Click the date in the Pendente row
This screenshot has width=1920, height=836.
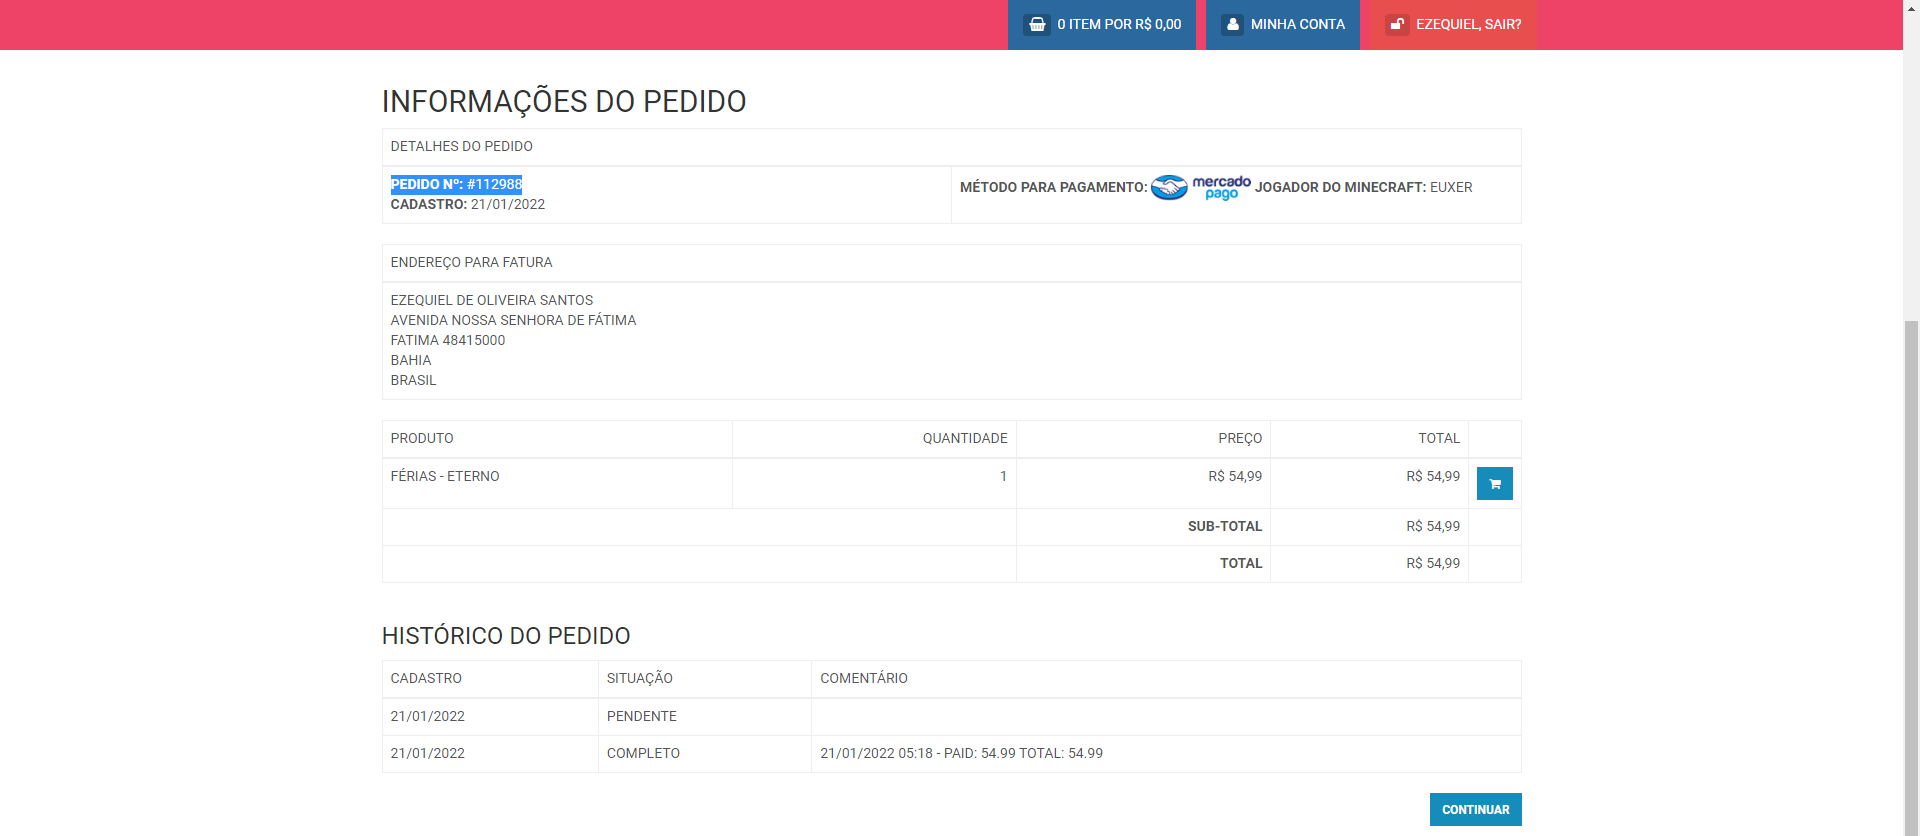coord(428,716)
